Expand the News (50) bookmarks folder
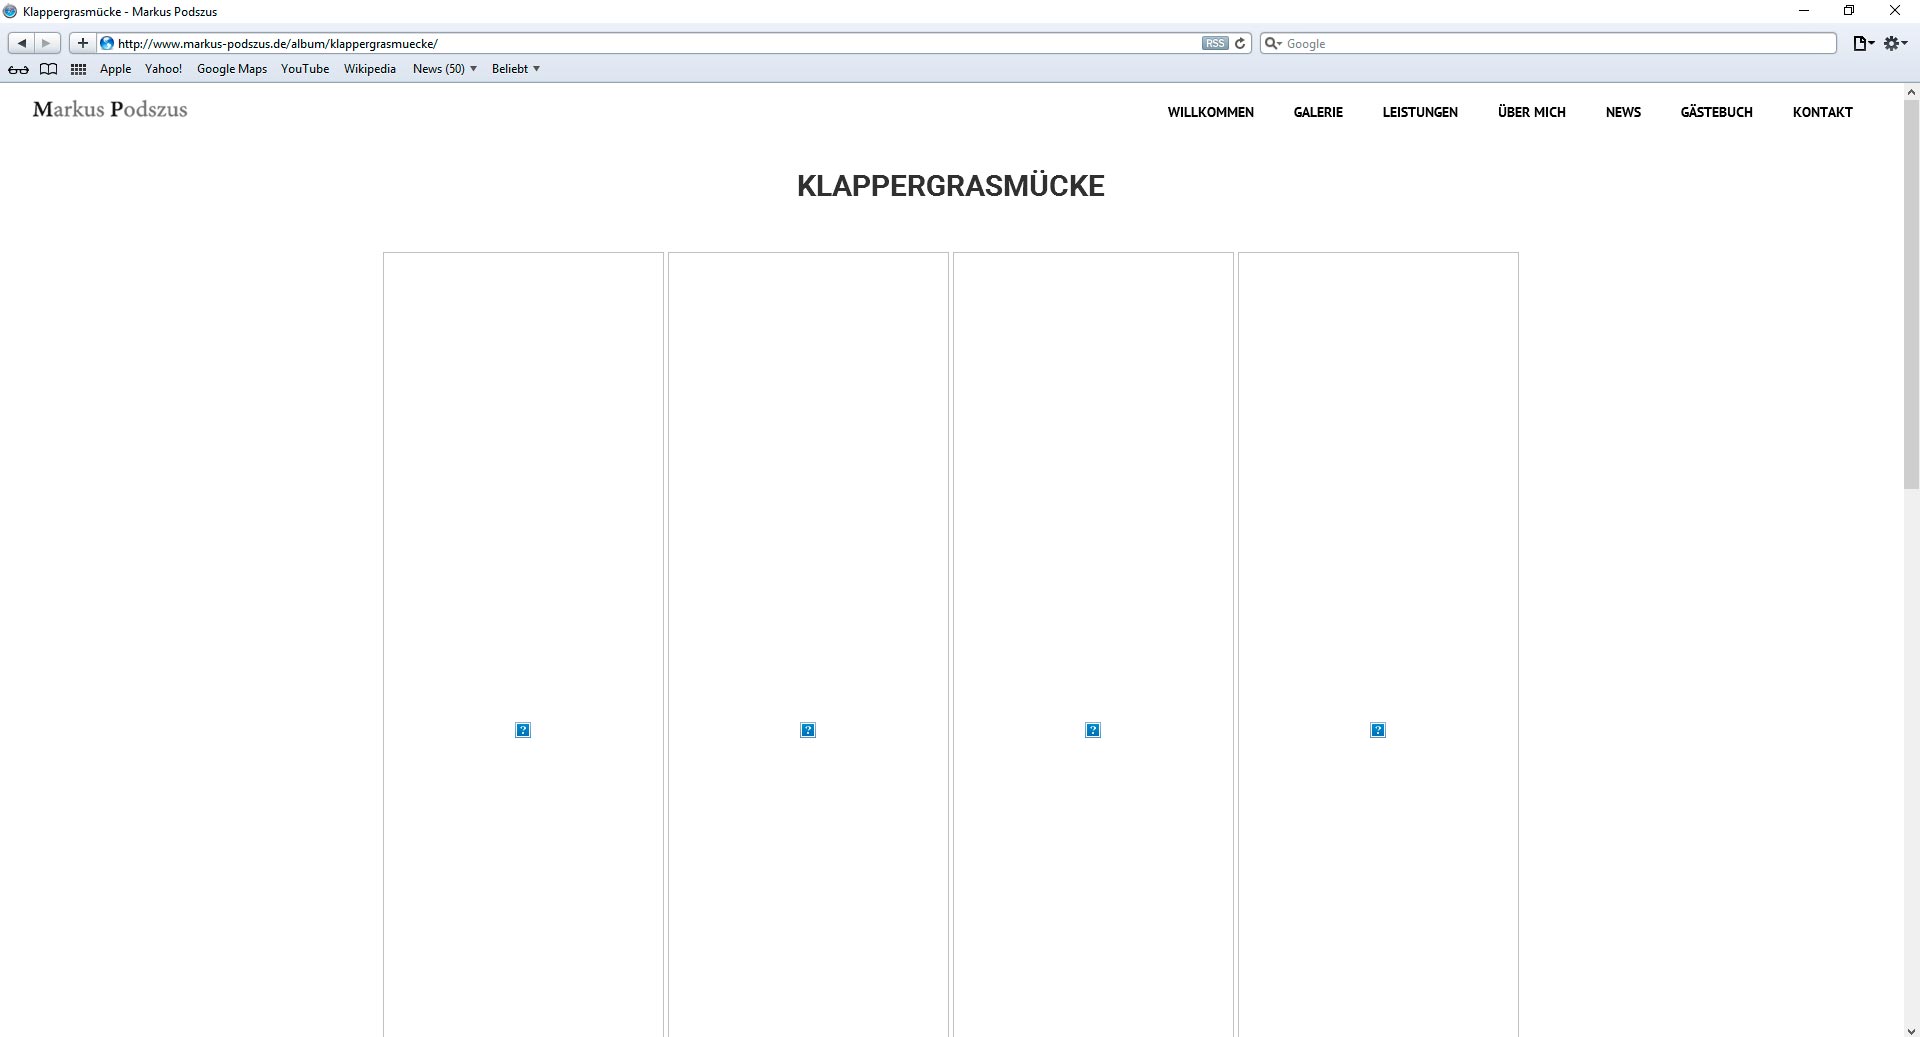Screen dimensions: 1920x1037 (x=444, y=69)
